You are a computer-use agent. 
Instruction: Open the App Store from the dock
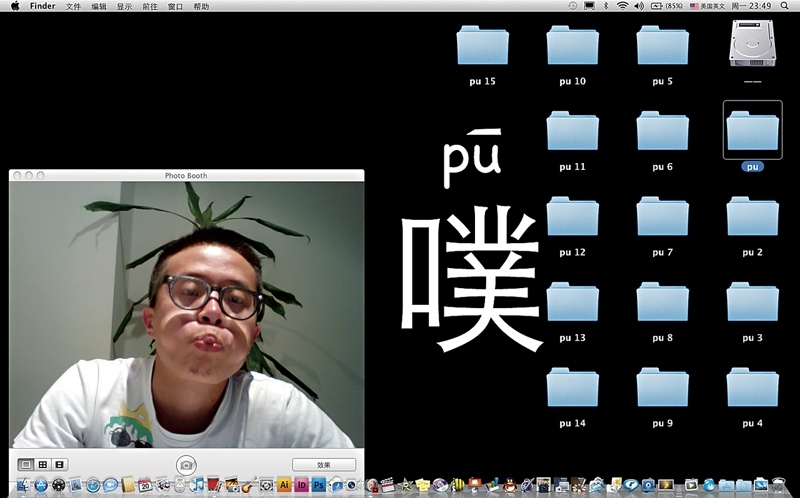pyautogui.click(x=41, y=485)
